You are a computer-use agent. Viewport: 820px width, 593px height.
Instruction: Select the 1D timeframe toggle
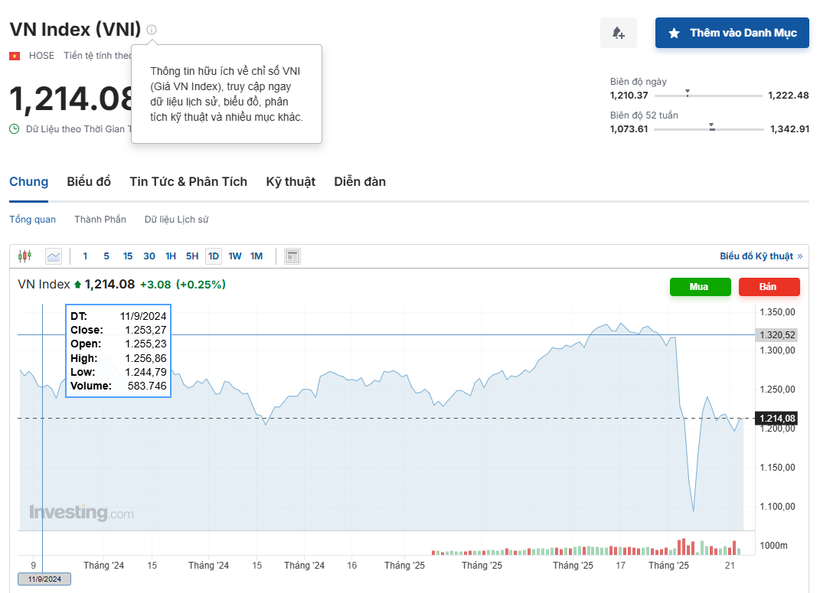pos(213,256)
